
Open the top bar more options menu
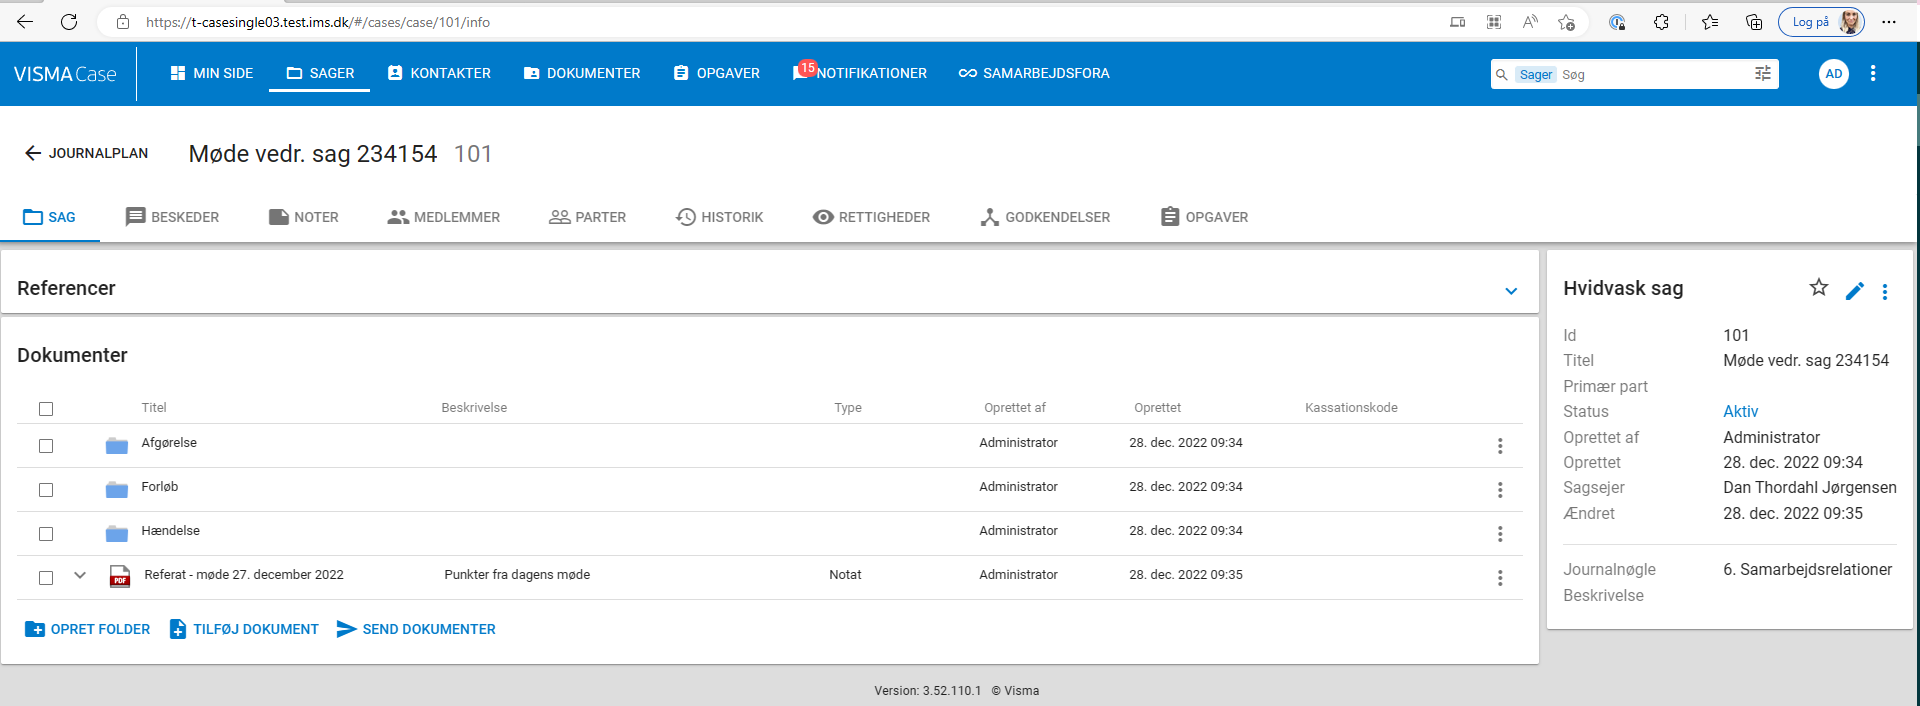[x=1873, y=73]
